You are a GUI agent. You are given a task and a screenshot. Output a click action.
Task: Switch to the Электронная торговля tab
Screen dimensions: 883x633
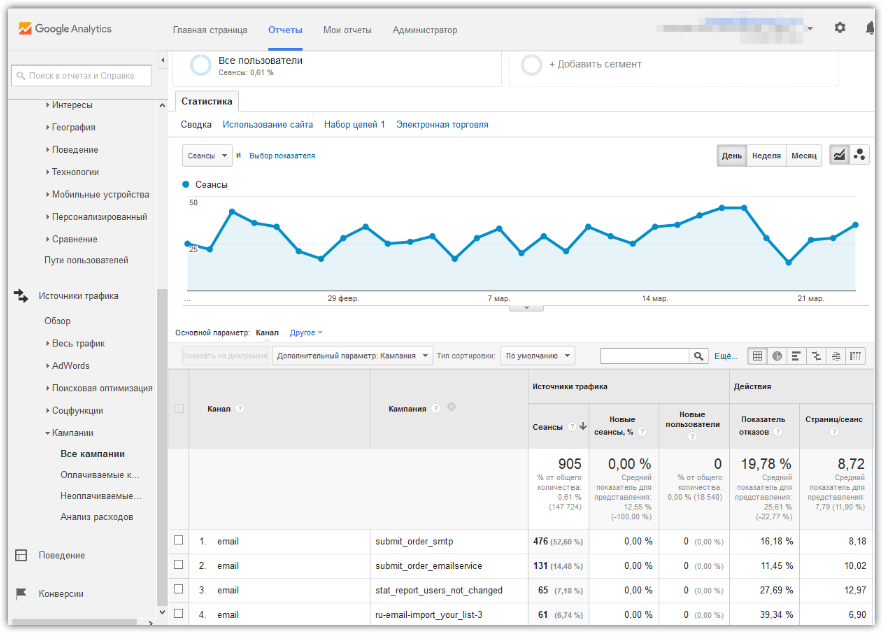(x=442, y=125)
